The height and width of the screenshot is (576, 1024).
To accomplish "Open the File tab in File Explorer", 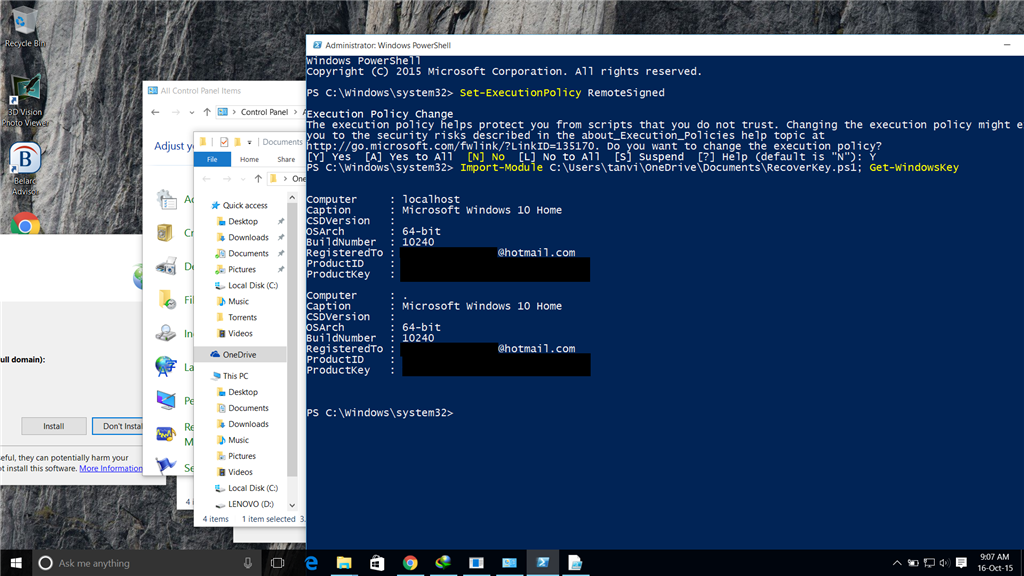I will (x=212, y=159).
